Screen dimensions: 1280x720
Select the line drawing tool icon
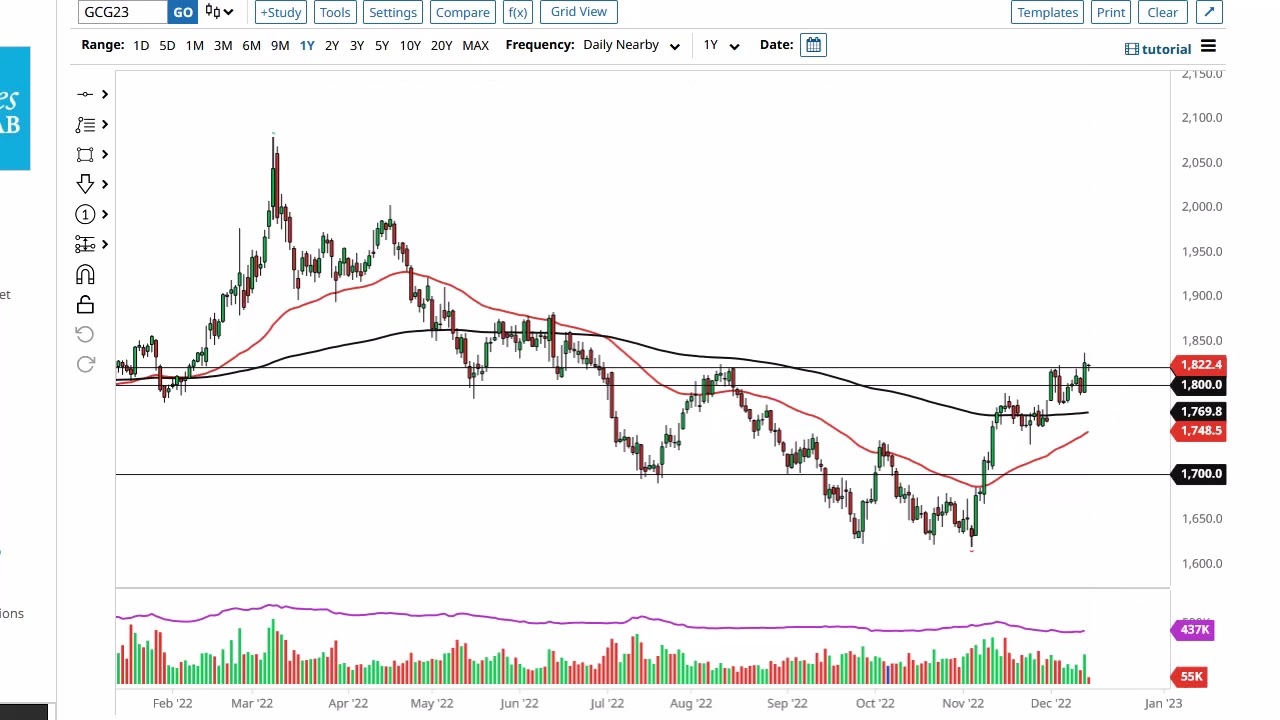(85, 94)
